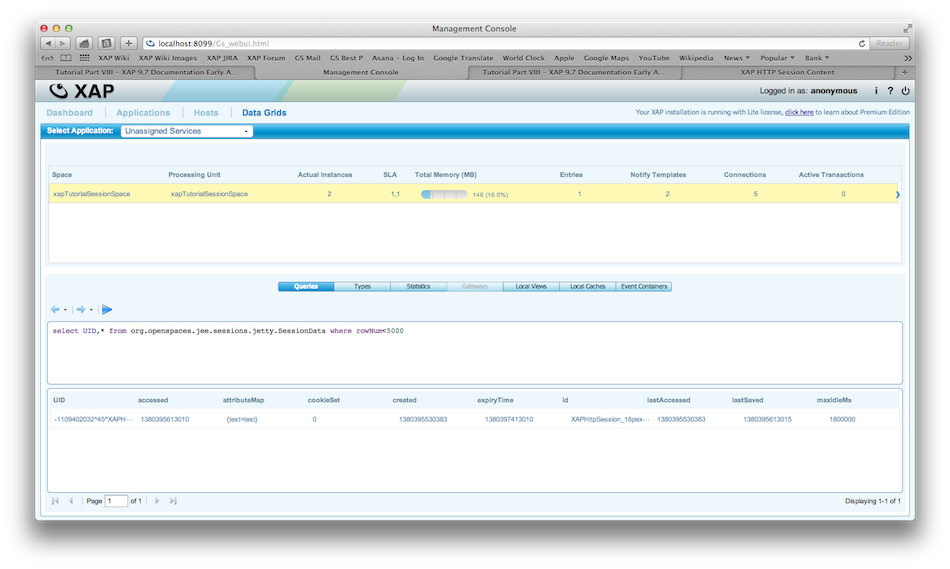The height and width of the screenshot is (569, 950).
Task: Go to next results page icon
Action: (157, 501)
